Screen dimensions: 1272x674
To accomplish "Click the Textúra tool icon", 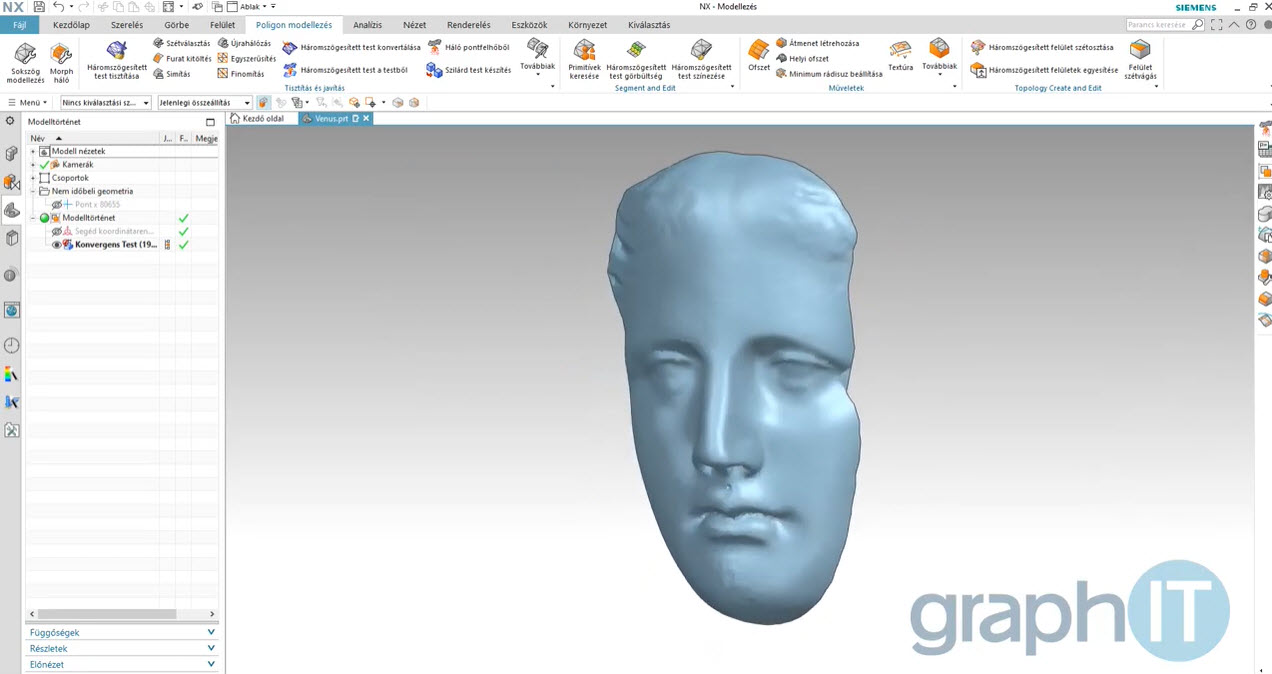I will [x=900, y=50].
